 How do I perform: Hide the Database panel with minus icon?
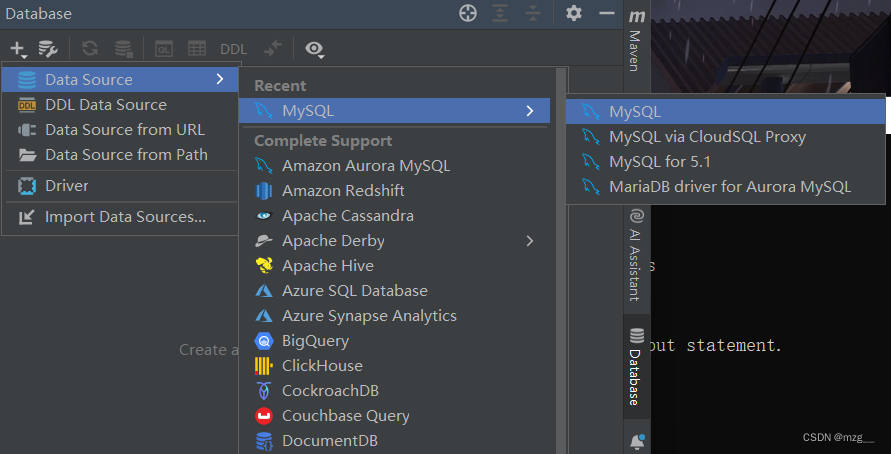(x=607, y=13)
